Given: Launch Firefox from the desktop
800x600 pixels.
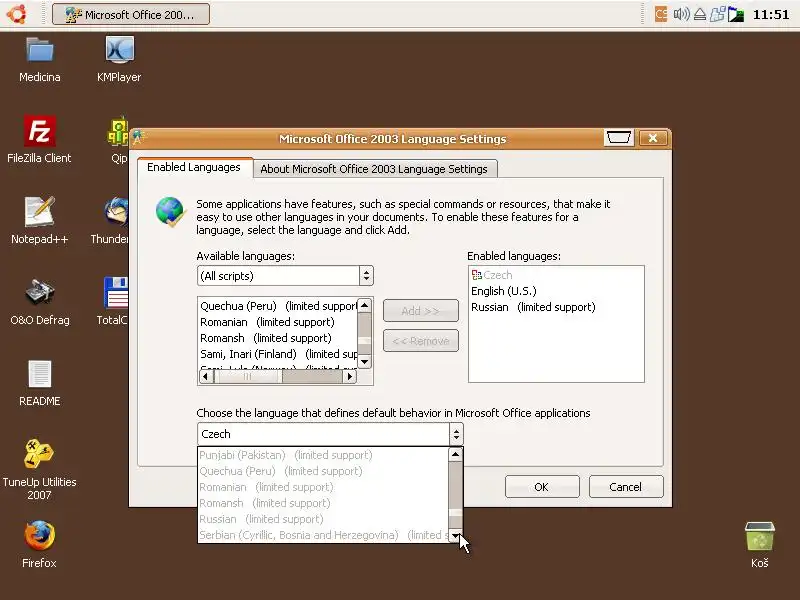Looking at the screenshot, I should [39, 536].
